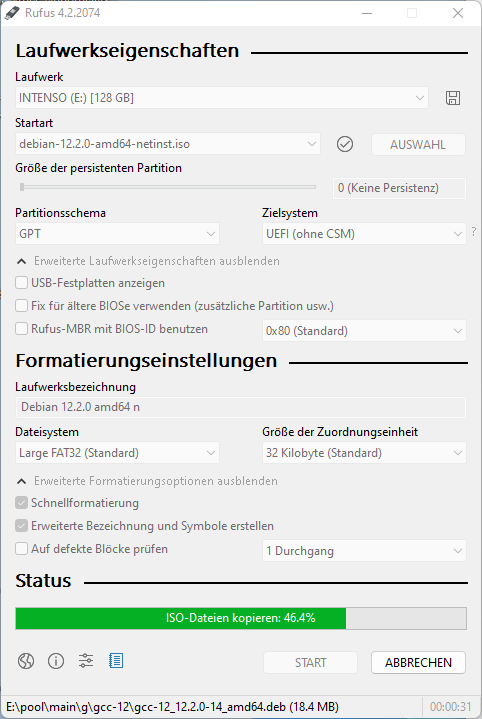Viewport: 482px width, 719px height.
Task: Click the Rufus USB icon in title bar
Action: coord(12,13)
